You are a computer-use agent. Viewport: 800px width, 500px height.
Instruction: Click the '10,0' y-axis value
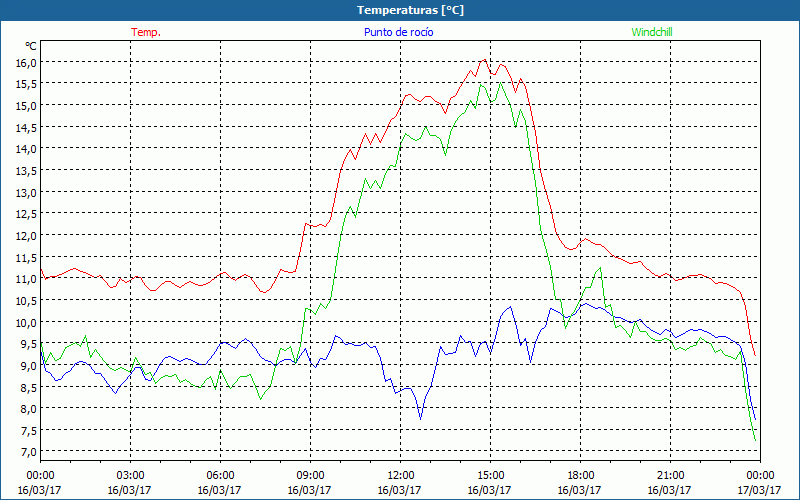[26, 322]
